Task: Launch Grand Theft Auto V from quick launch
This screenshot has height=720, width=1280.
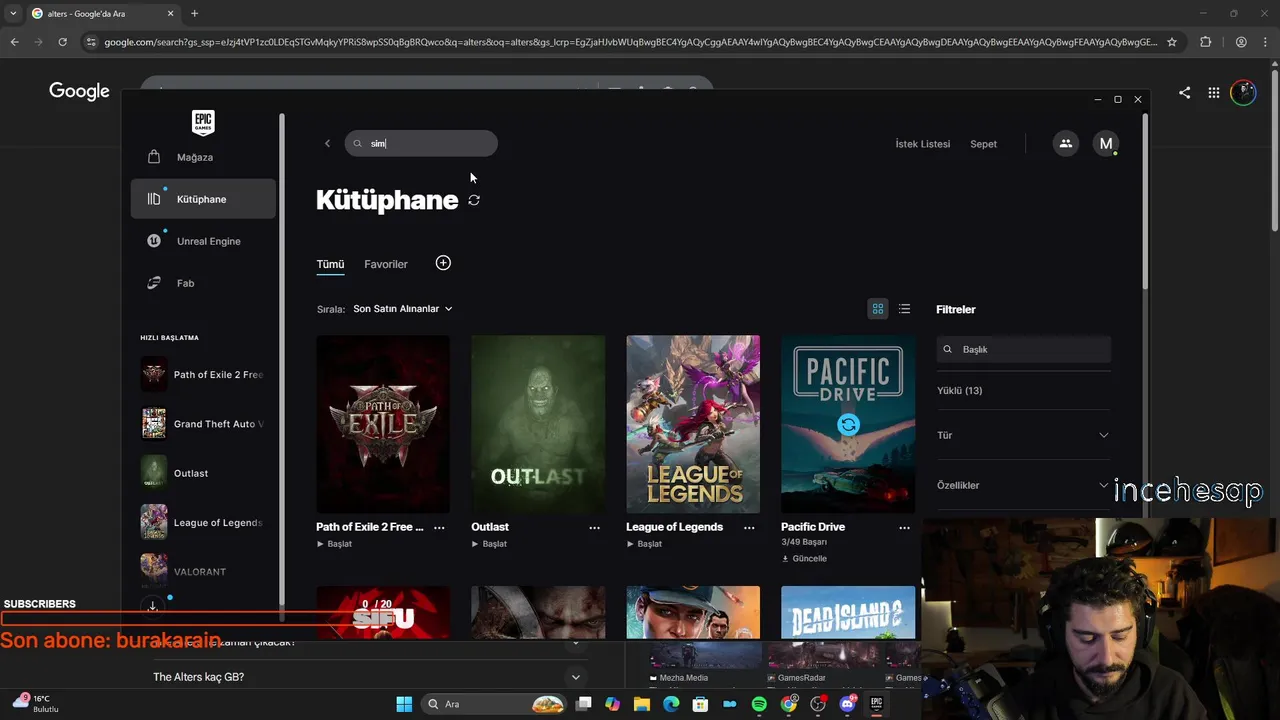Action: 203,424
